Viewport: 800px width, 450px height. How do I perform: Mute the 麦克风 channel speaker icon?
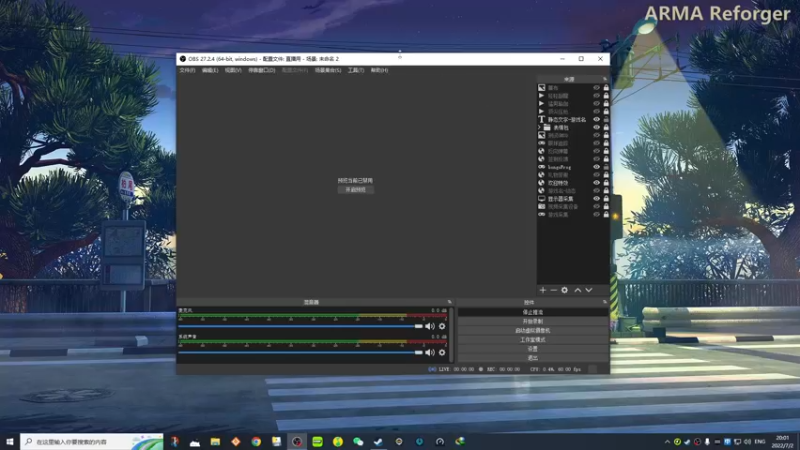point(430,326)
